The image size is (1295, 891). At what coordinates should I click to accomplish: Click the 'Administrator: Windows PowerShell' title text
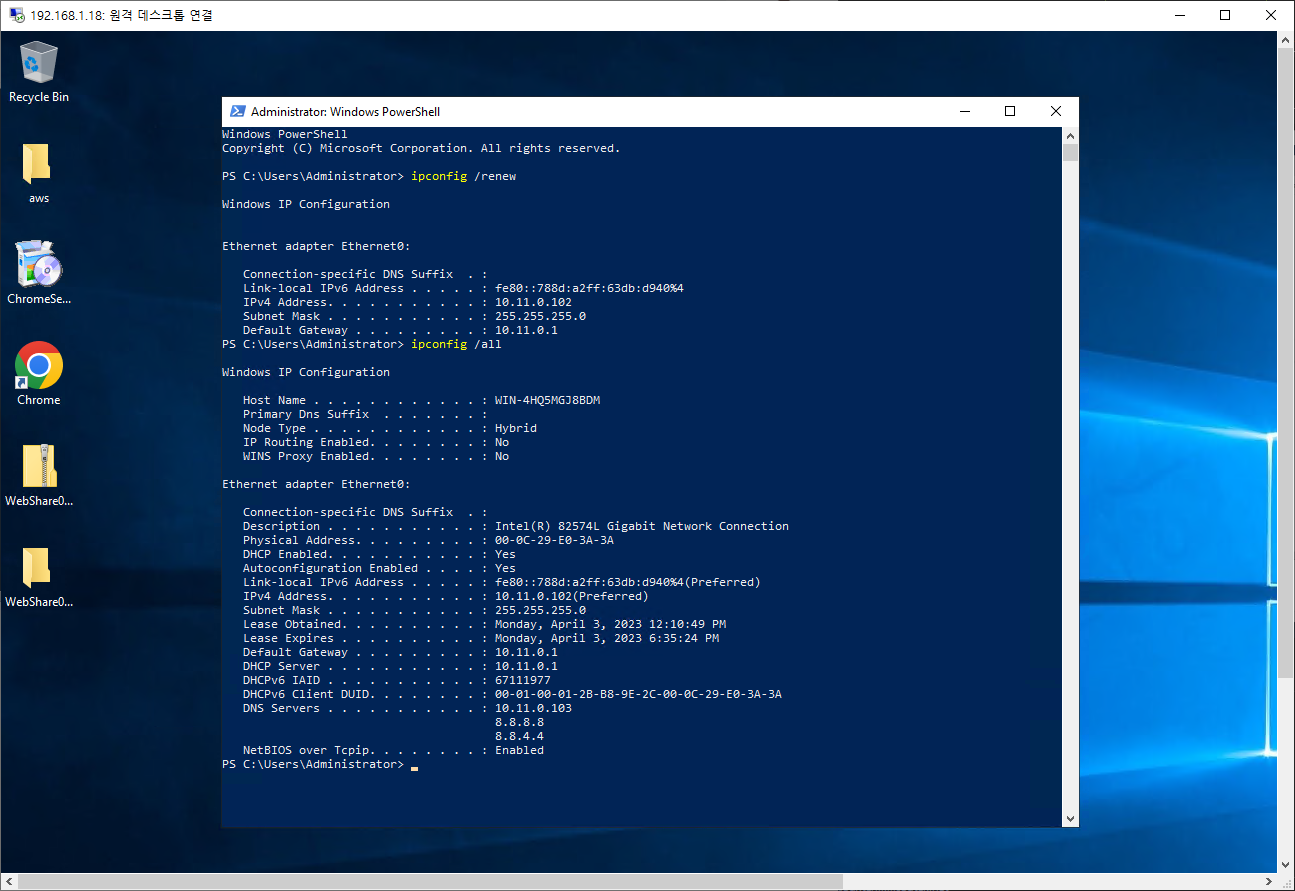pyautogui.click(x=345, y=112)
